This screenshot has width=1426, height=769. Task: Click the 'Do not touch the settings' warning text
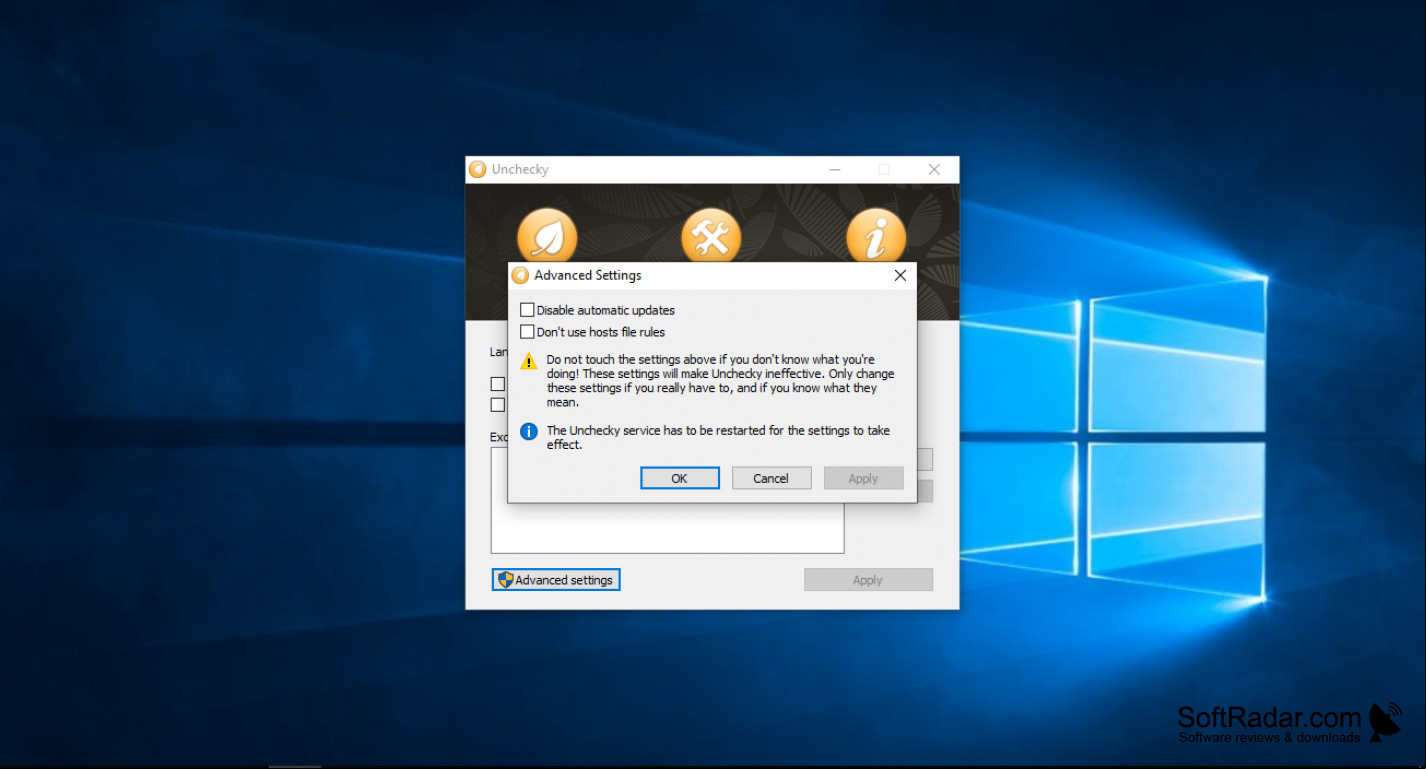pyautogui.click(x=720, y=381)
